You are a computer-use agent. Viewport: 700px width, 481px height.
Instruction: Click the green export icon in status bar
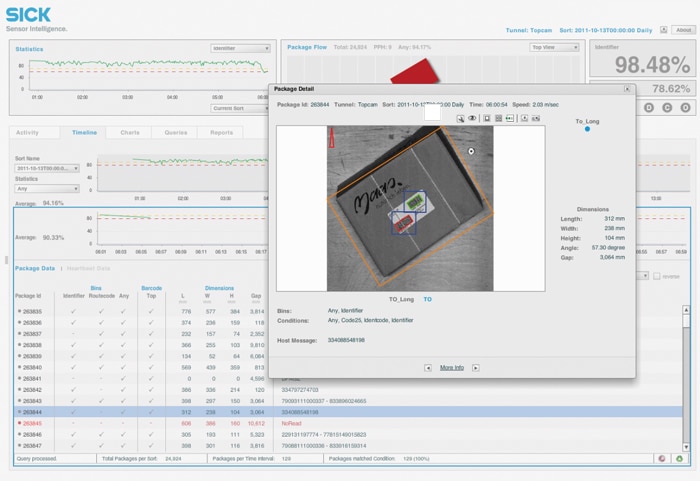[x=680, y=458]
